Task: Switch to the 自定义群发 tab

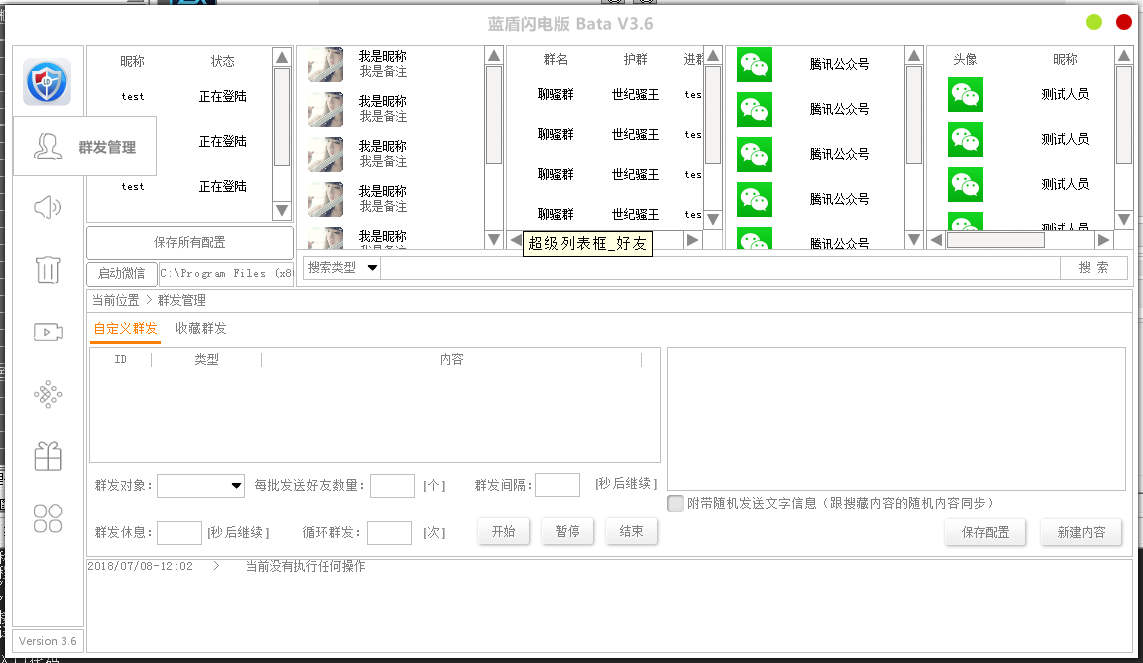Action: point(125,329)
